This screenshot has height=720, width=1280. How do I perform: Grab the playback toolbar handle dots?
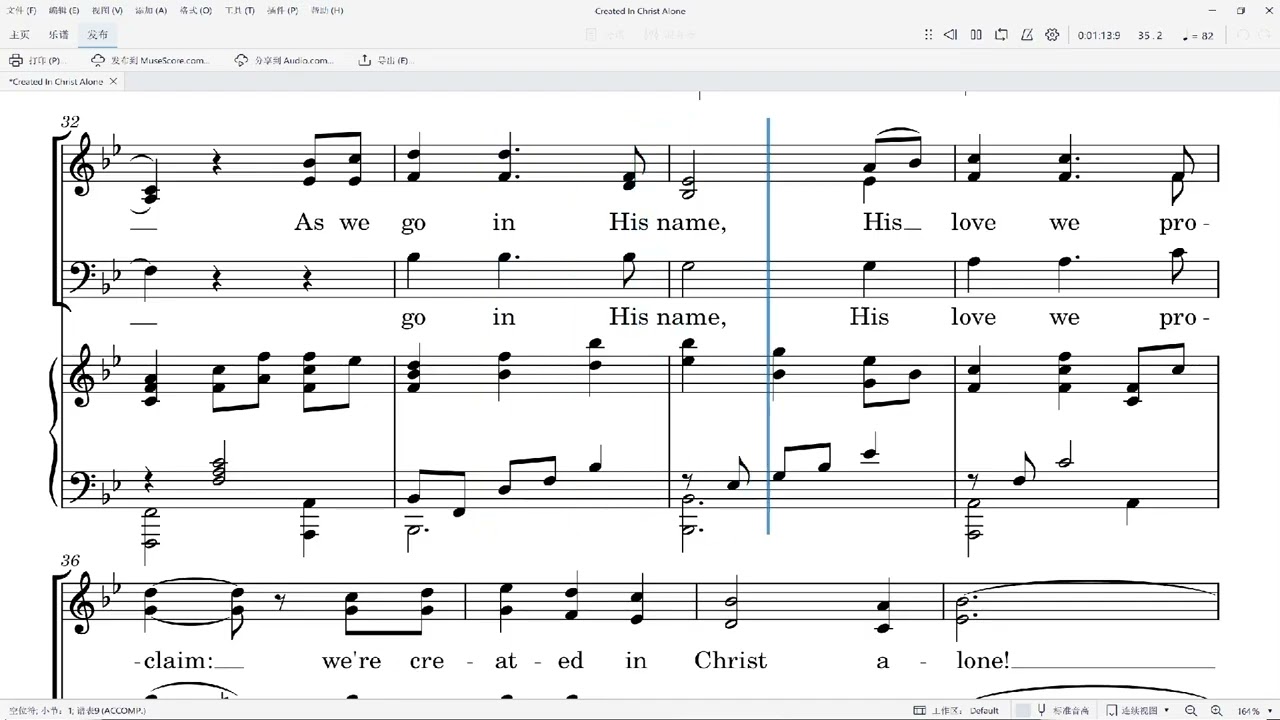click(930, 35)
